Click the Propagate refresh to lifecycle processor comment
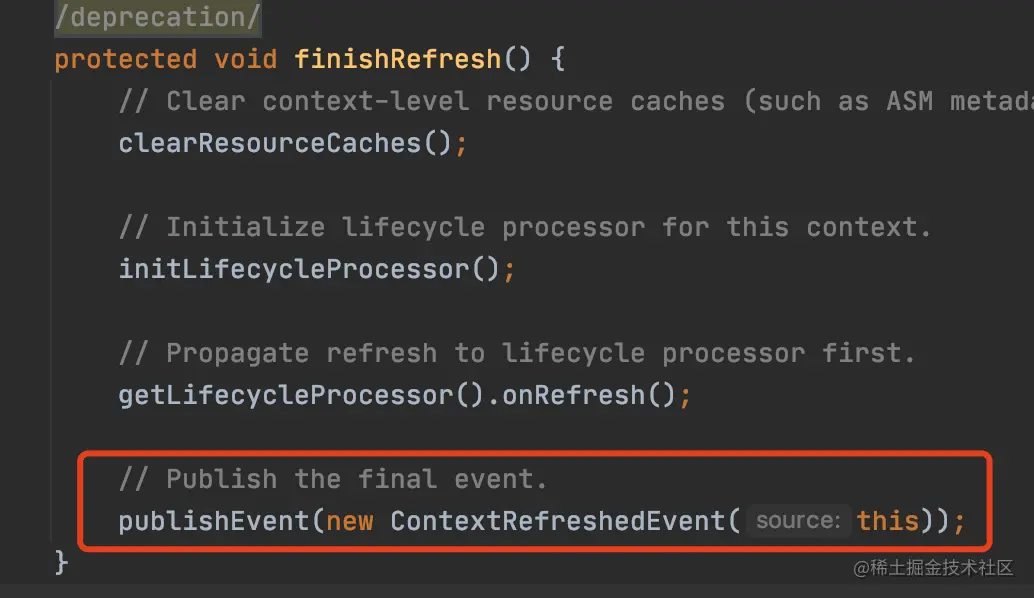This screenshot has width=1034, height=598. coord(517,353)
